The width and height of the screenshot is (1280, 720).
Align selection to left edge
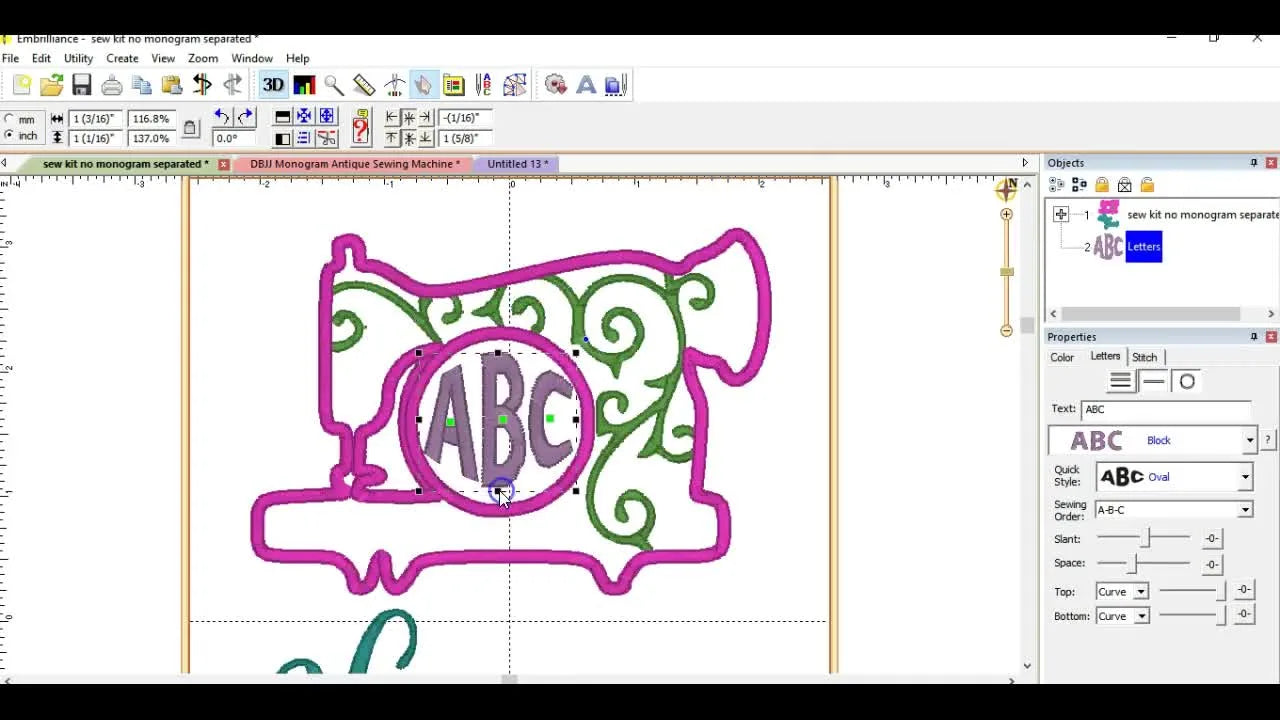[392, 117]
